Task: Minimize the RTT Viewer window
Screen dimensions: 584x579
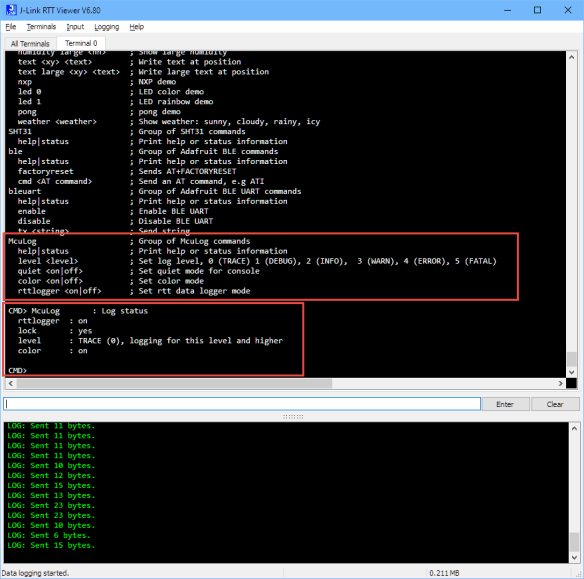Action: (507, 10)
